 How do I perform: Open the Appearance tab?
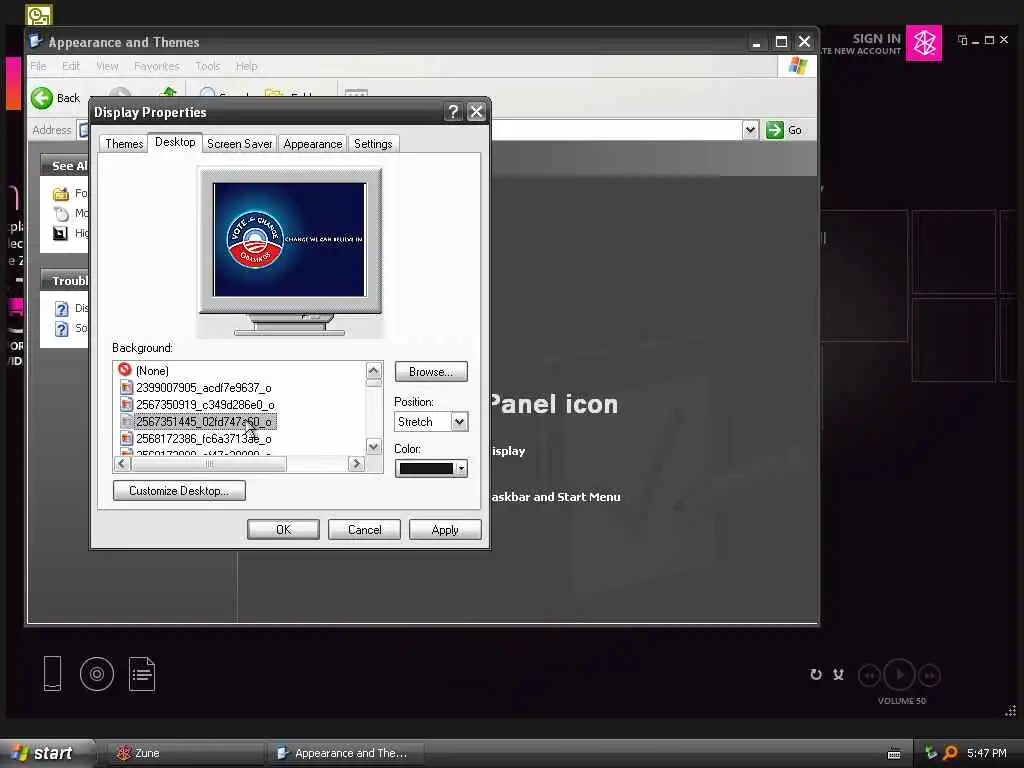point(313,144)
